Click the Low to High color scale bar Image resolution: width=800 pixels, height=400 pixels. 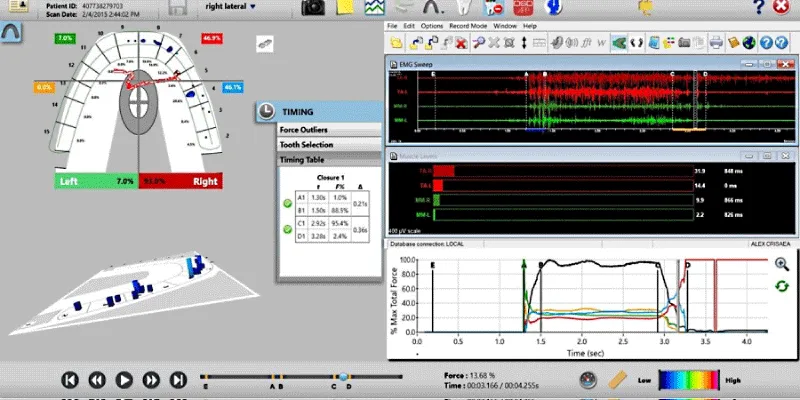tap(689, 380)
